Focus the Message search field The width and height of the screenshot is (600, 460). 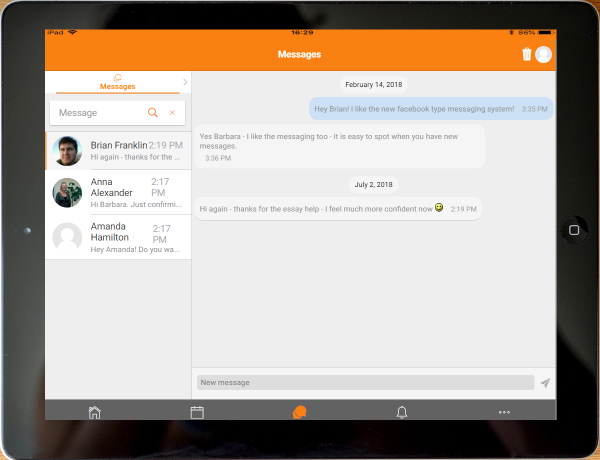pyautogui.click(x=98, y=113)
